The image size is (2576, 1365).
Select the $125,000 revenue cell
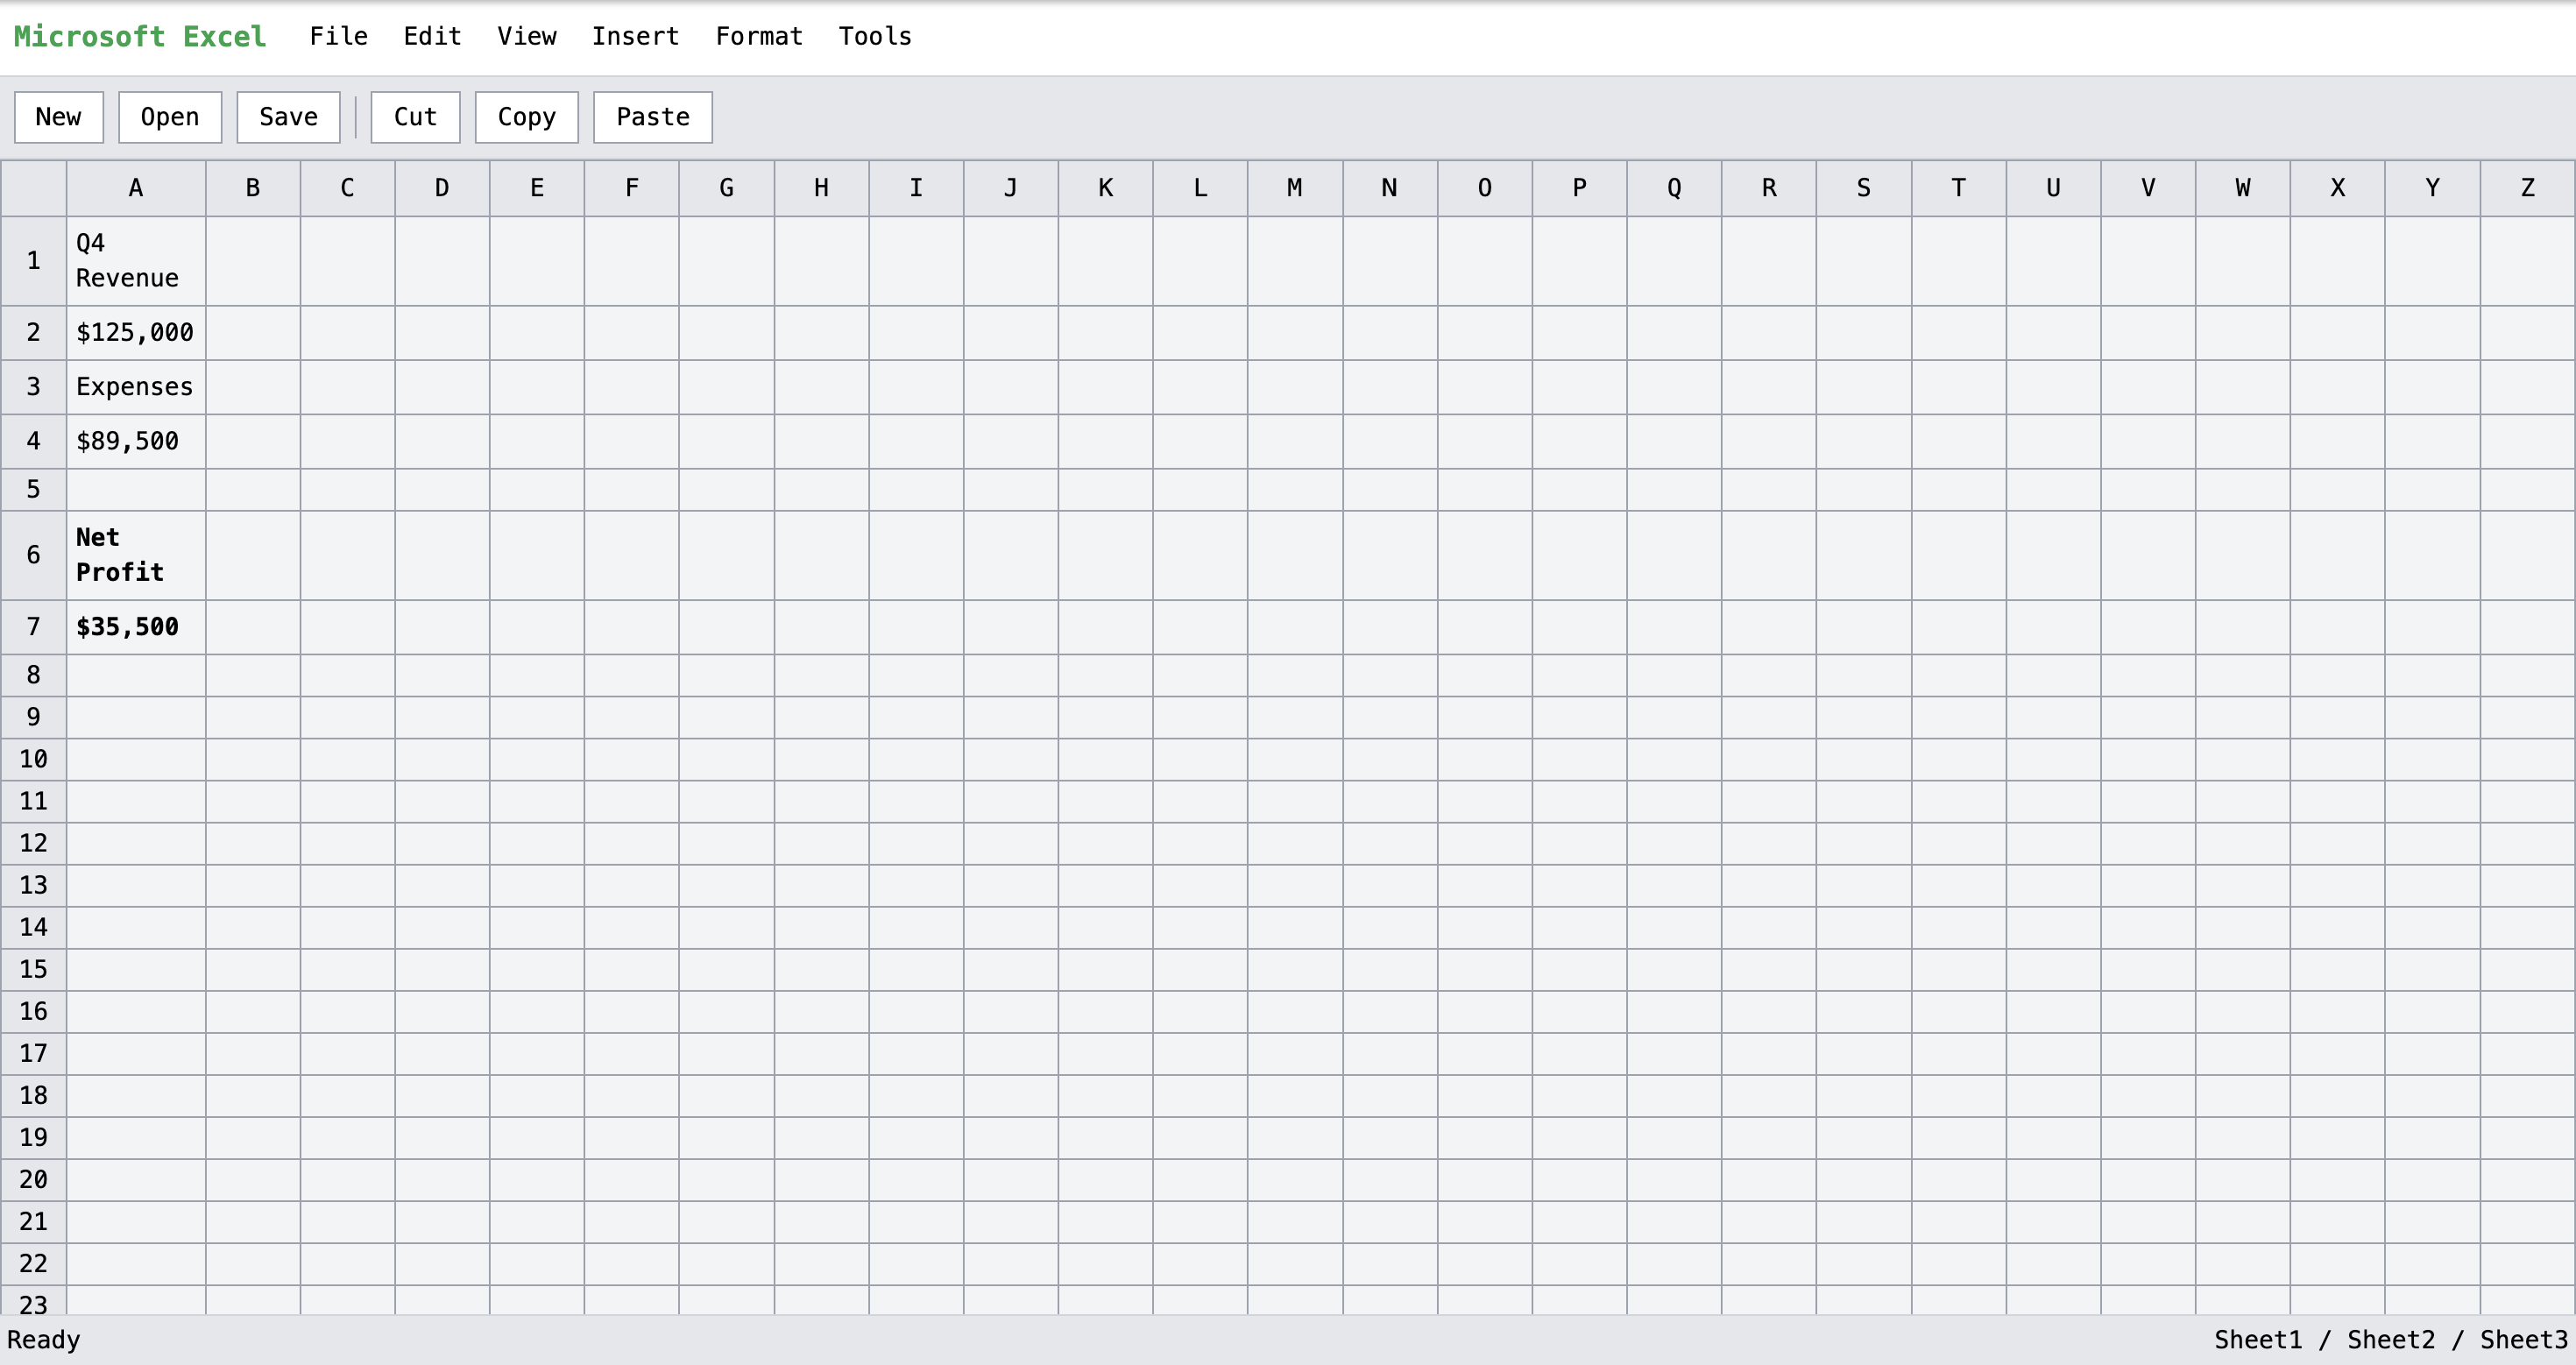click(136, 332)
